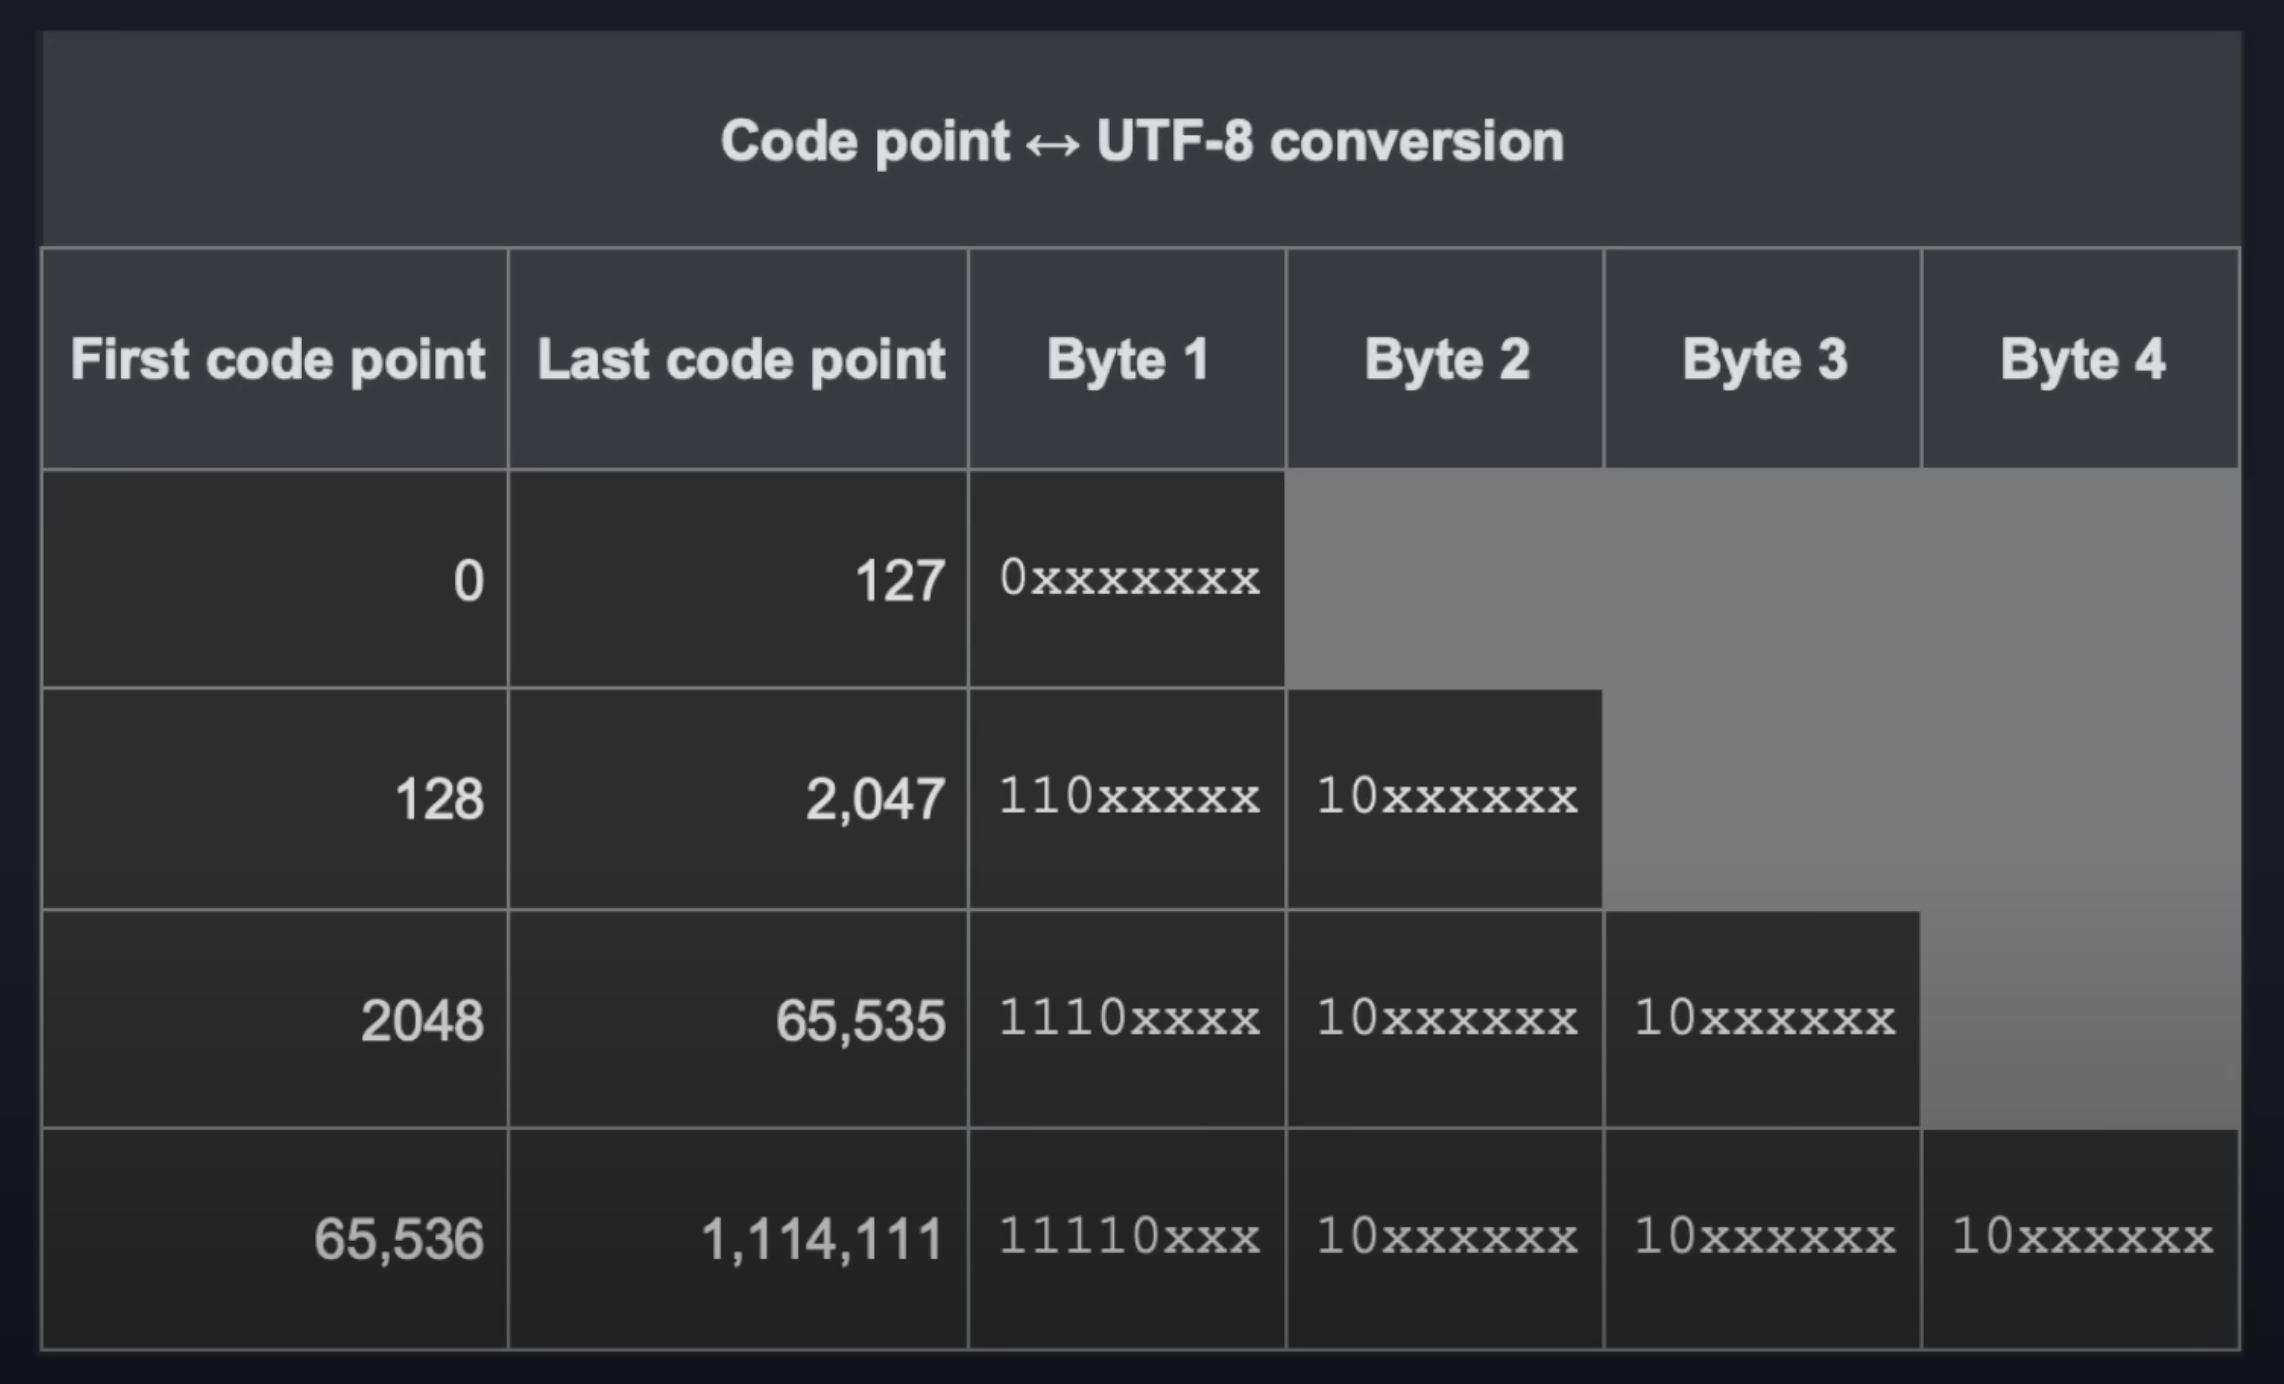Click the Byte 3 column header
This screenshot has height=1384, width=2284.
1763,359
